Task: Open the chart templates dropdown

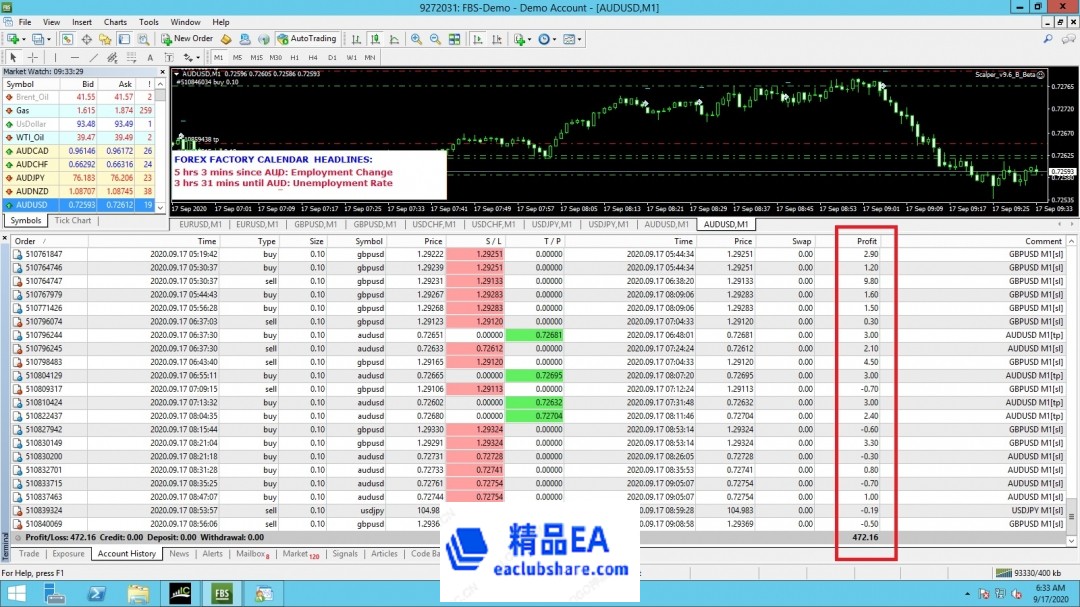Action: [x=572, y=39]
